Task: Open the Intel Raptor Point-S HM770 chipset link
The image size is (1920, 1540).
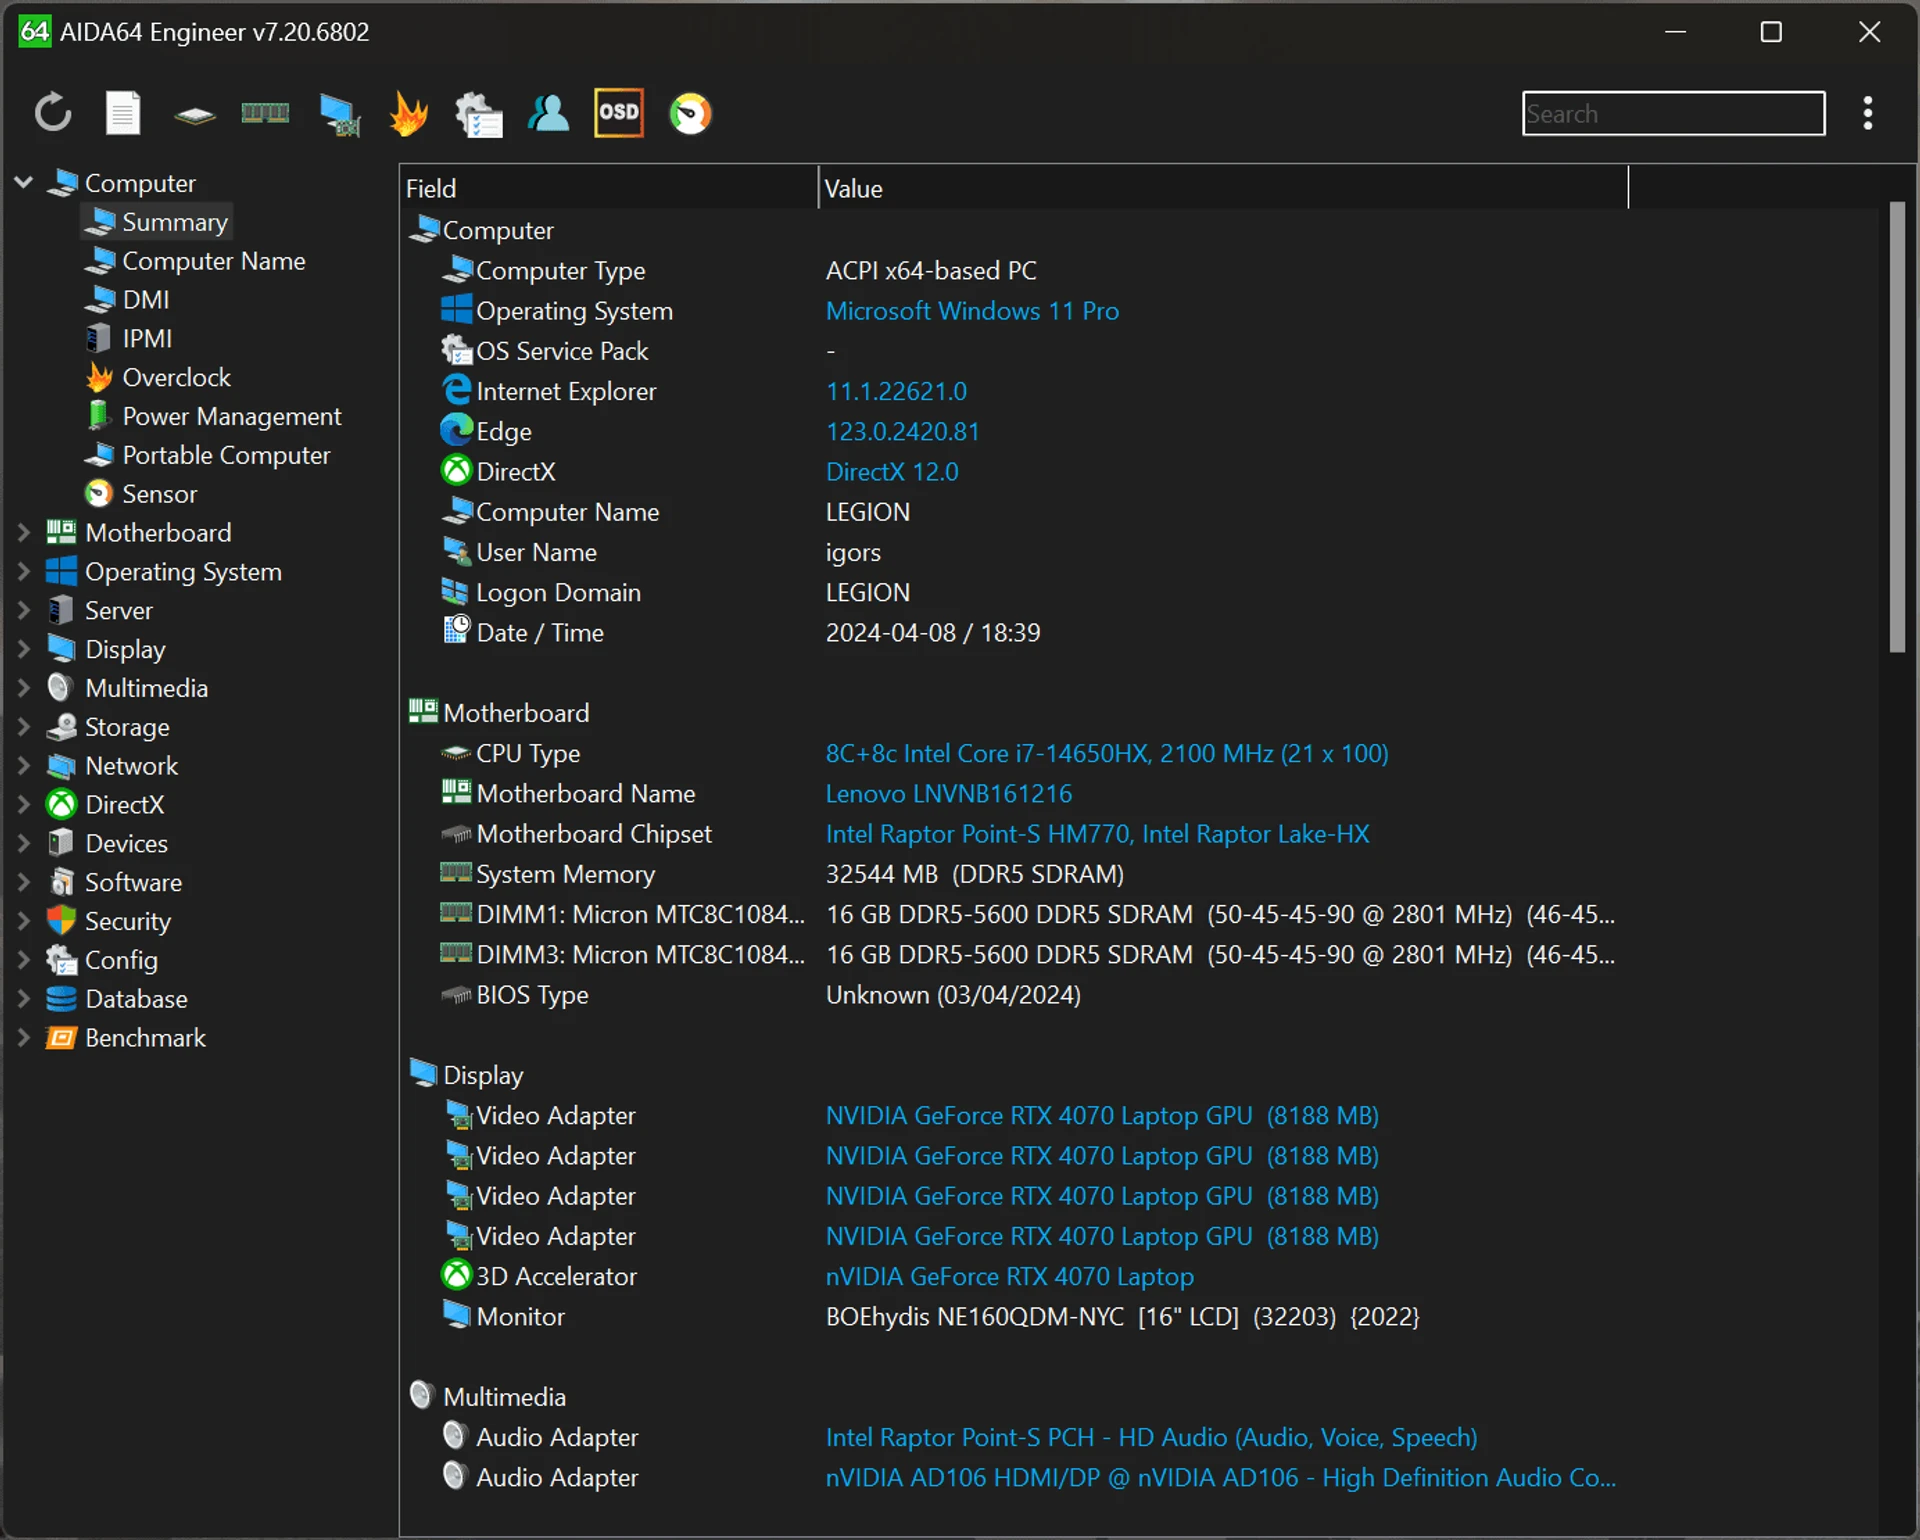Action: point(1097,835)
